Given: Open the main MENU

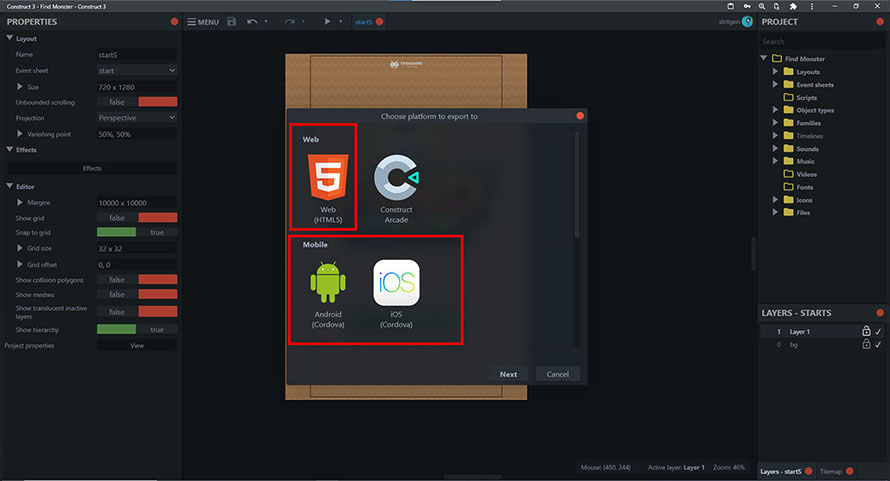Looking at the screenshot, I should (203, 22).
